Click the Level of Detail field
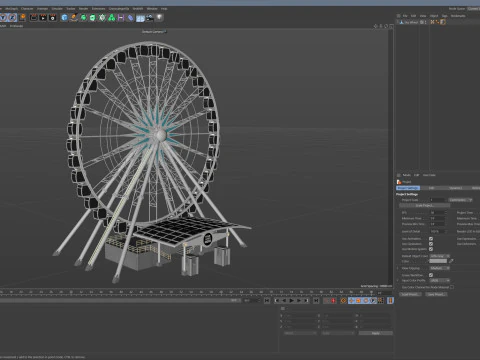480x360 pixels. [x=437, y=231]
